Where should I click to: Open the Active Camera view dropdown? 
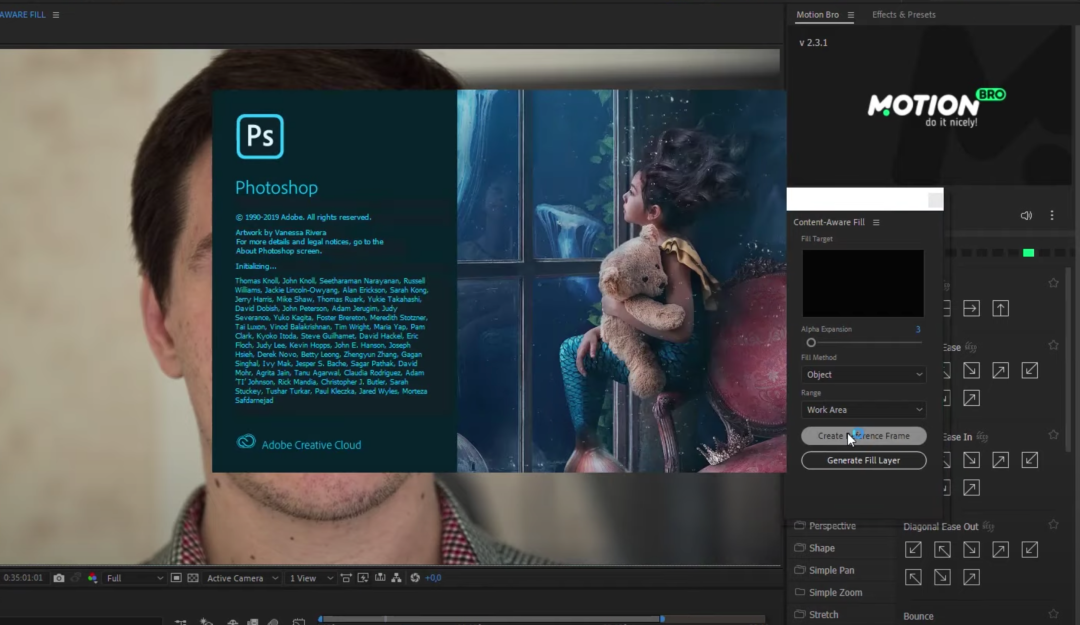[241, 578]
